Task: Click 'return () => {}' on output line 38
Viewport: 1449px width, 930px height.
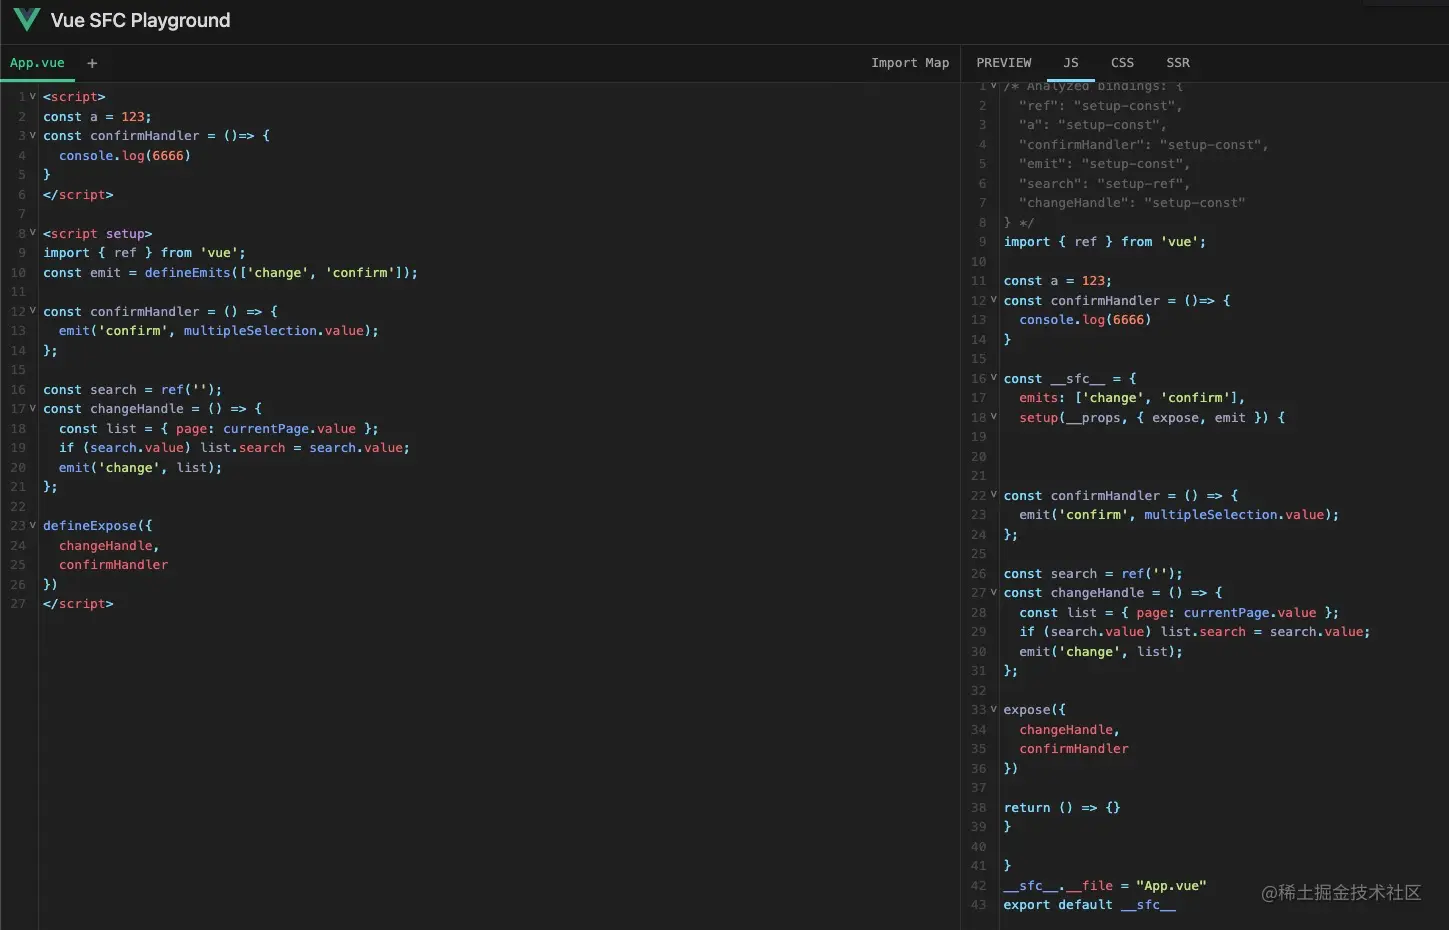Action: pyautogui.click(x=1062, y=808)
